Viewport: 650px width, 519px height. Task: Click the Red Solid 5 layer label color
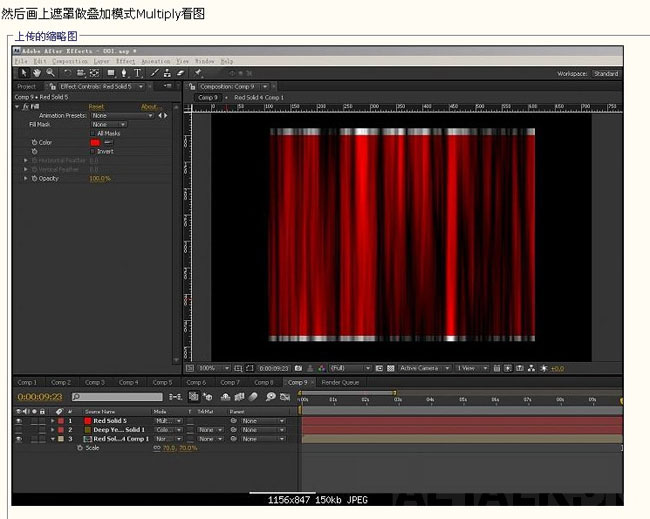(61, 421)
